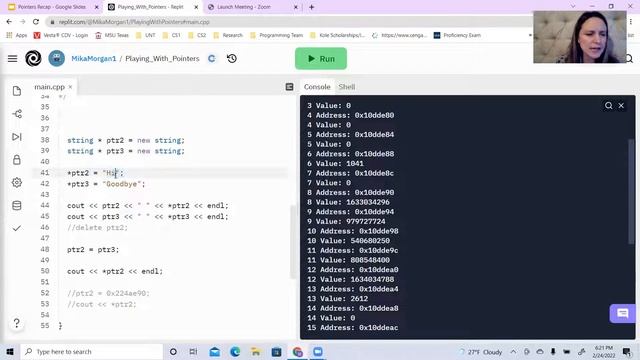The image size is (640, 360).
Task: Open Task View on taskbar
Action: tap(193, 352)
